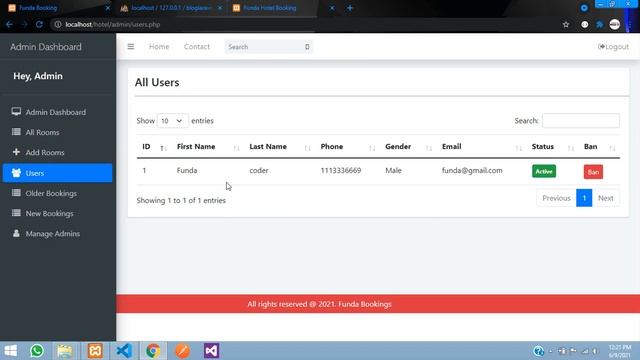Click the email funda@gmail.com cell
The height and width of the screenshot is (360, 640).
pos(472,171)
